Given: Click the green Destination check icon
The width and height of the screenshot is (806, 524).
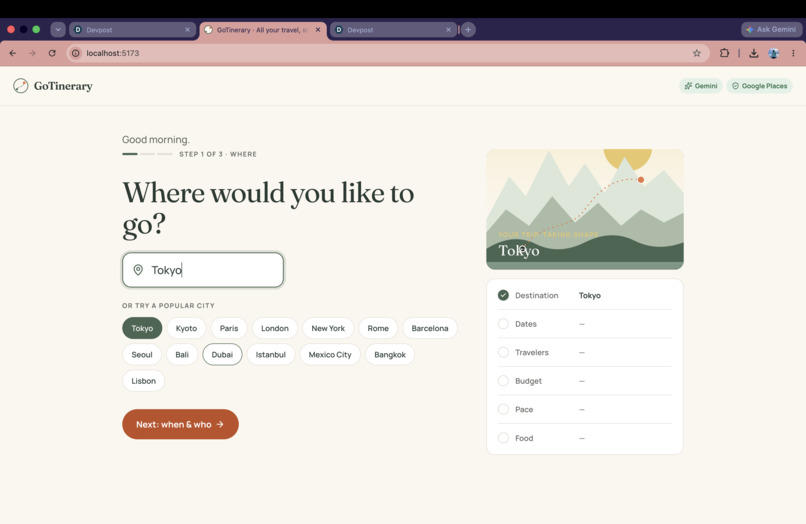Looking at the screenshot, I should (503, 295).
